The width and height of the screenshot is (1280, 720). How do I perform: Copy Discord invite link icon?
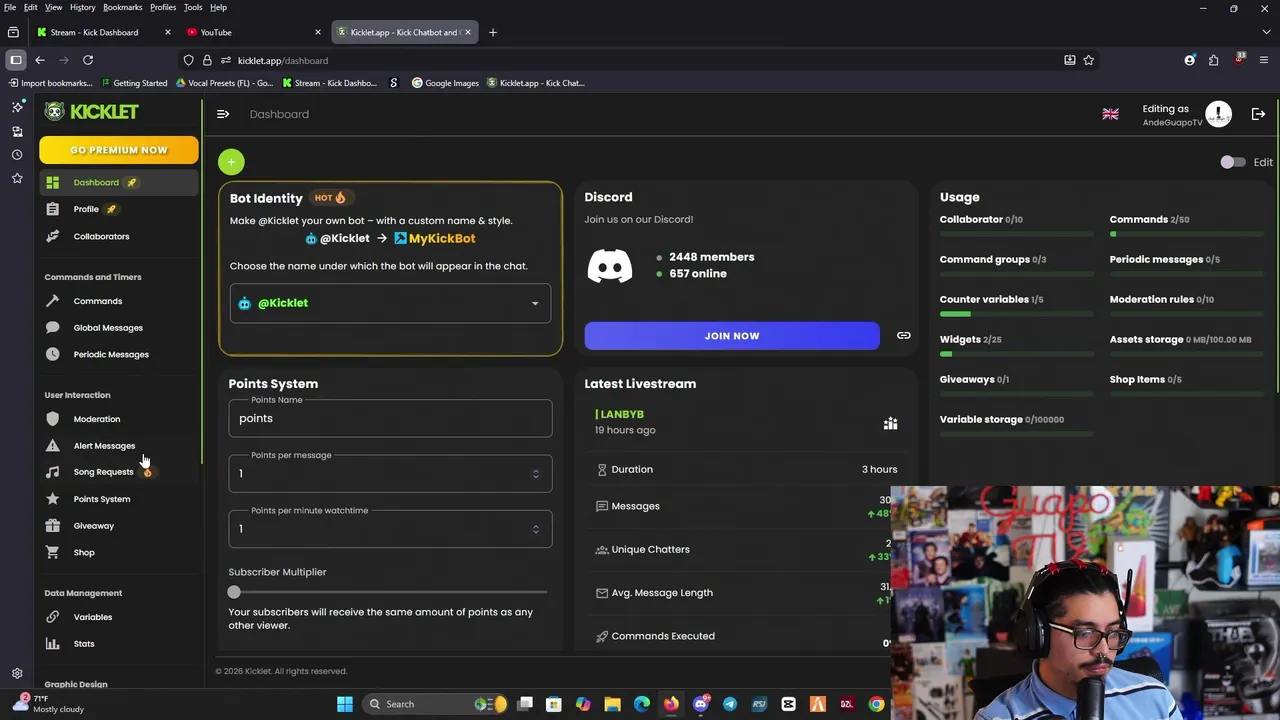pyautogui.click(x=904, y=336)
